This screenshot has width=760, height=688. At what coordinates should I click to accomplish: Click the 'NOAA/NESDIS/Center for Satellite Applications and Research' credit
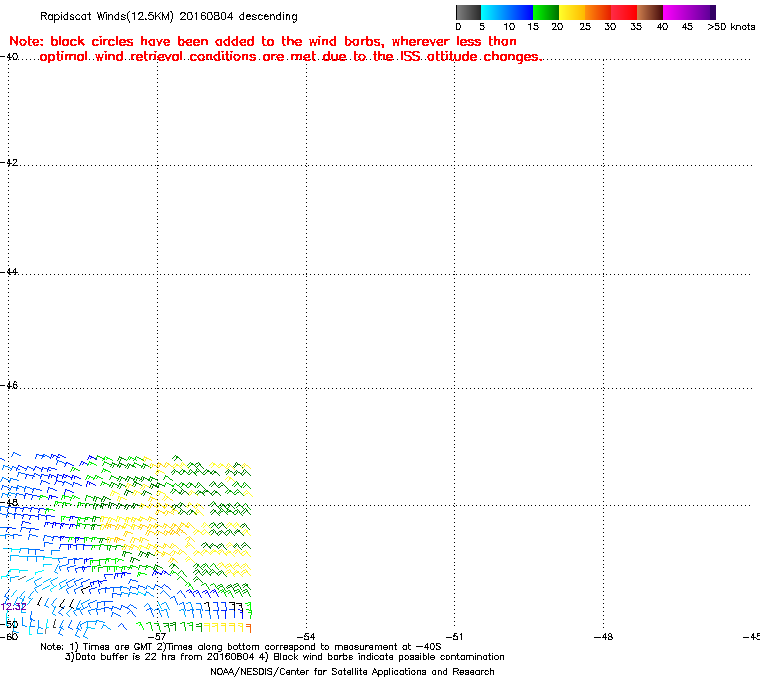pyautogui.click(x=352, y=672)
